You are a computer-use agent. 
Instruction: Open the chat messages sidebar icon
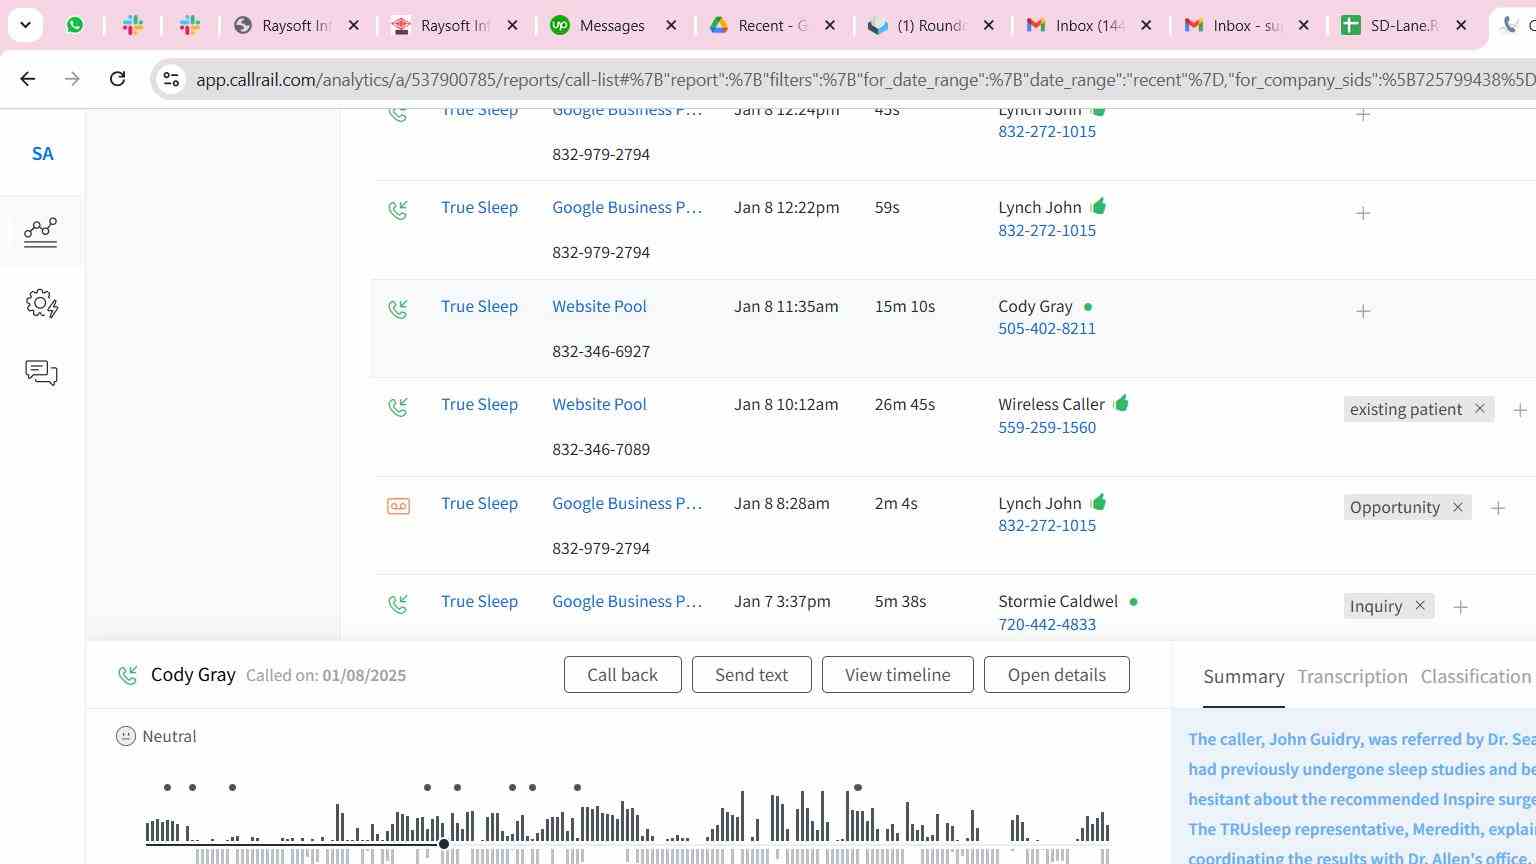click(41, 373)
